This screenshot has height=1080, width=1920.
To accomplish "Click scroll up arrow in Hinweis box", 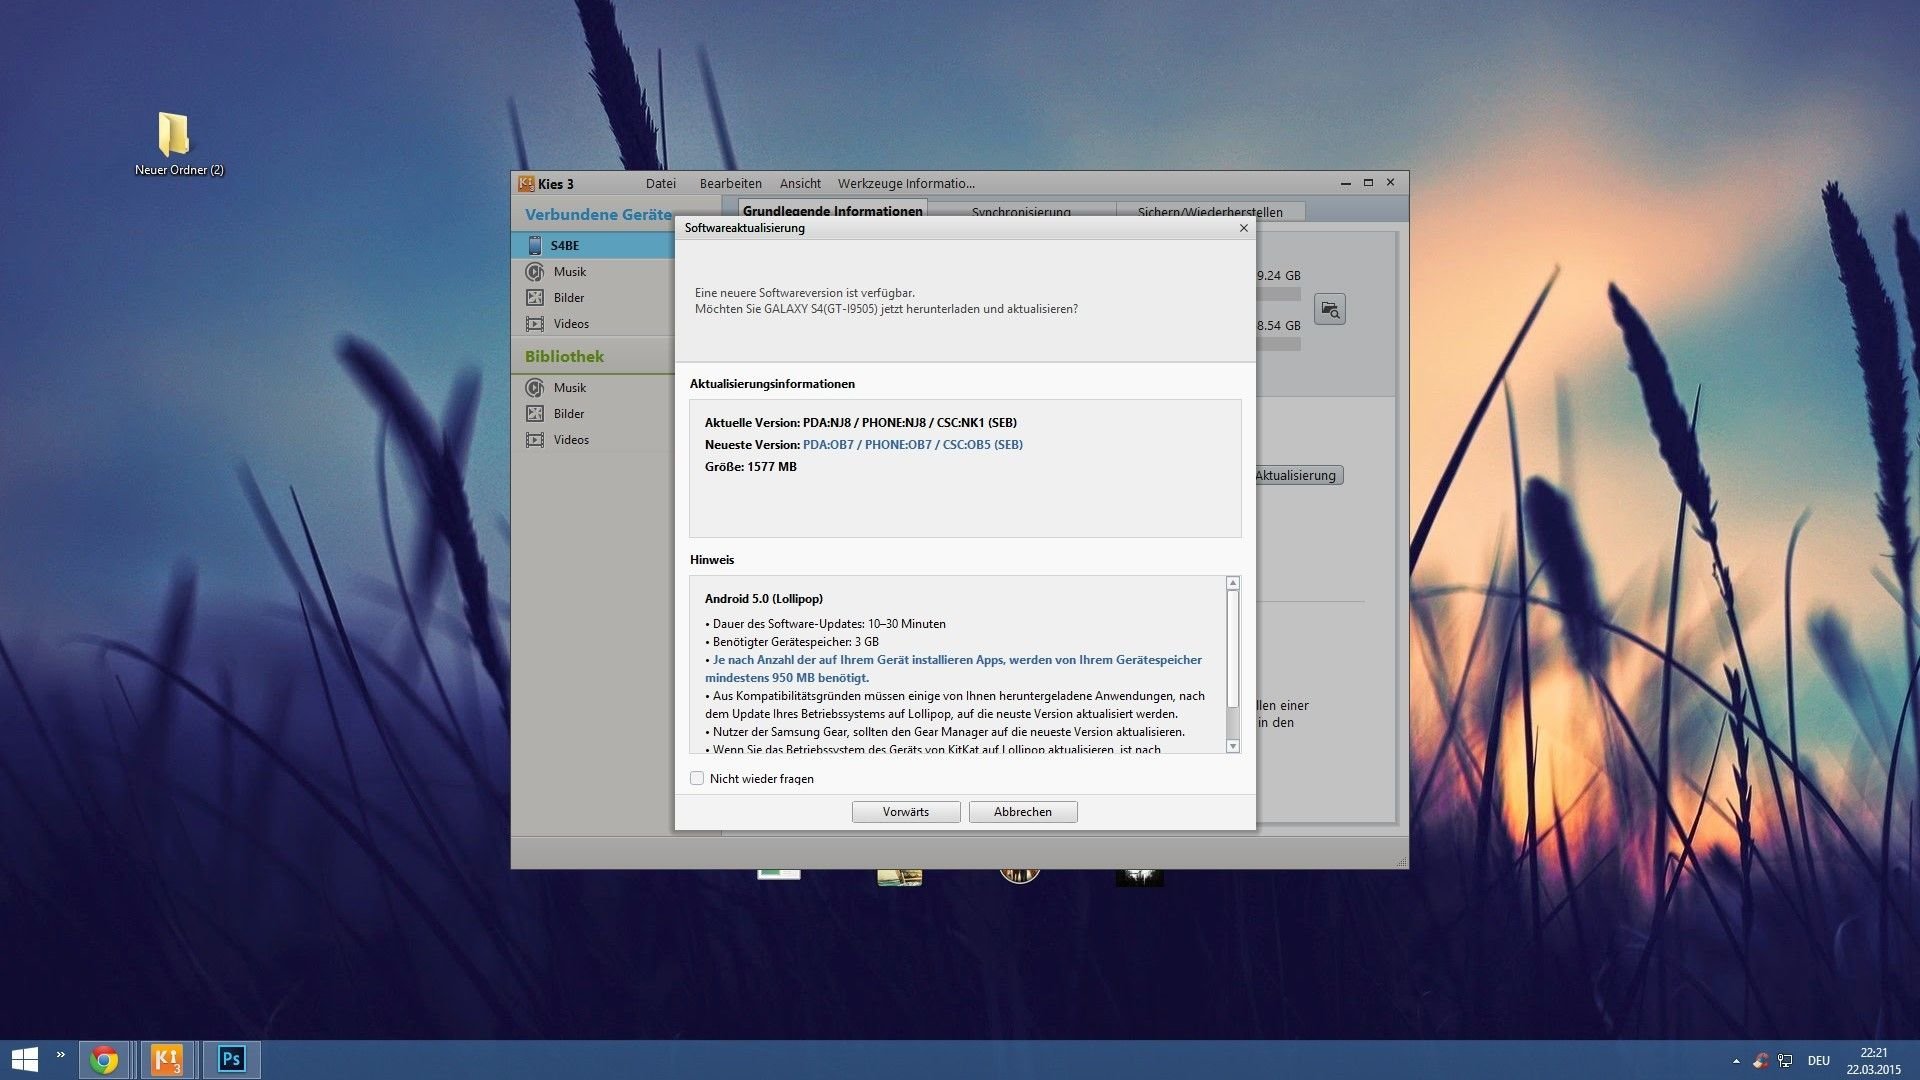I will point(1233,583).
